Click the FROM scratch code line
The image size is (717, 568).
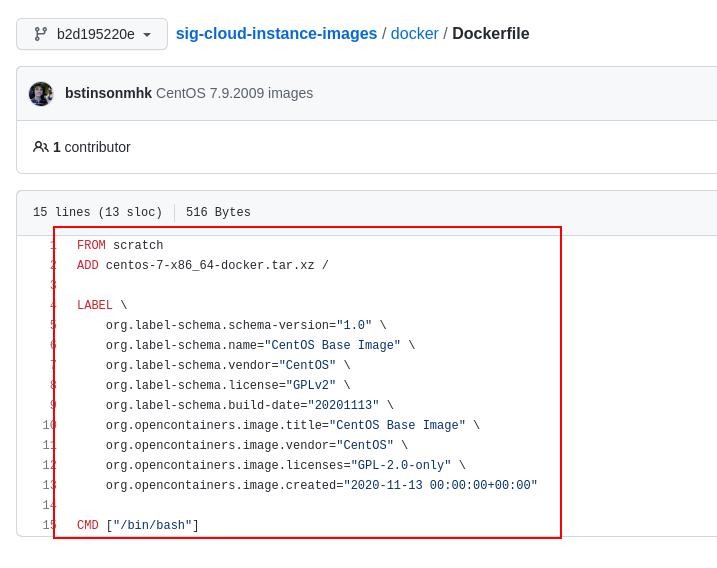pos(120,245)
